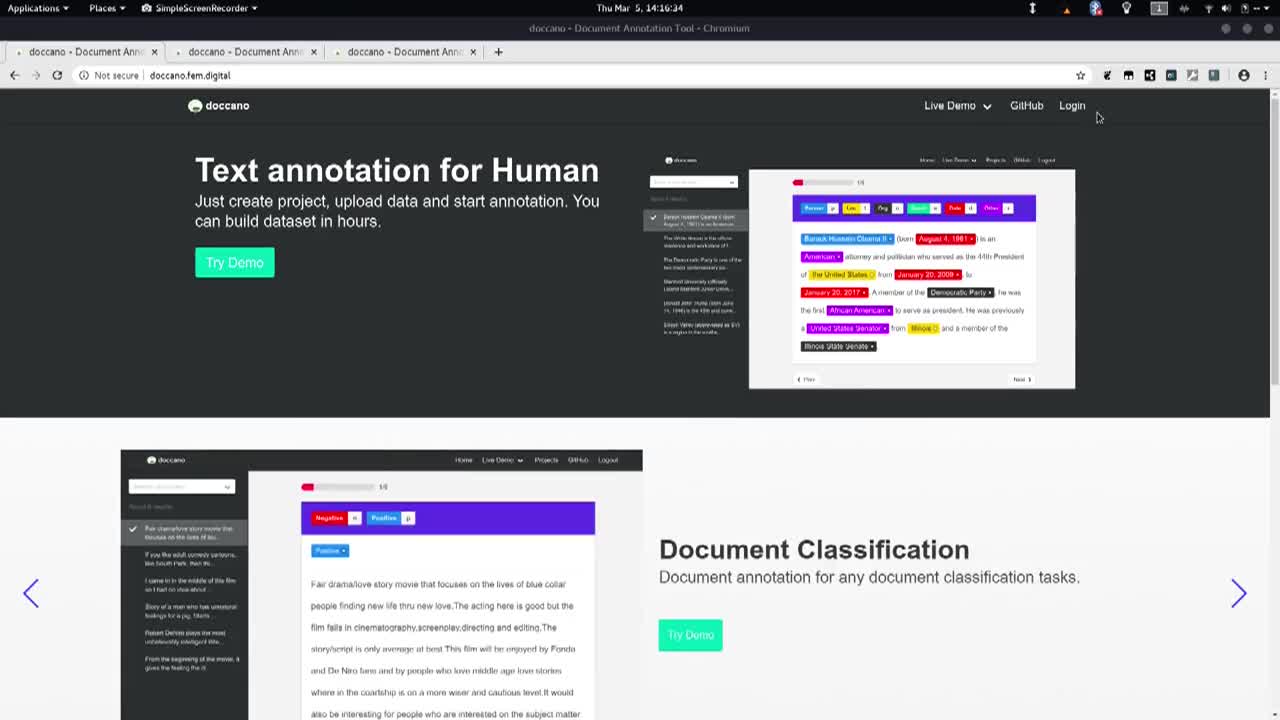Open the volume speaker tray icon
This screenshot has width=1280, height=720.
click(1226, 8)
